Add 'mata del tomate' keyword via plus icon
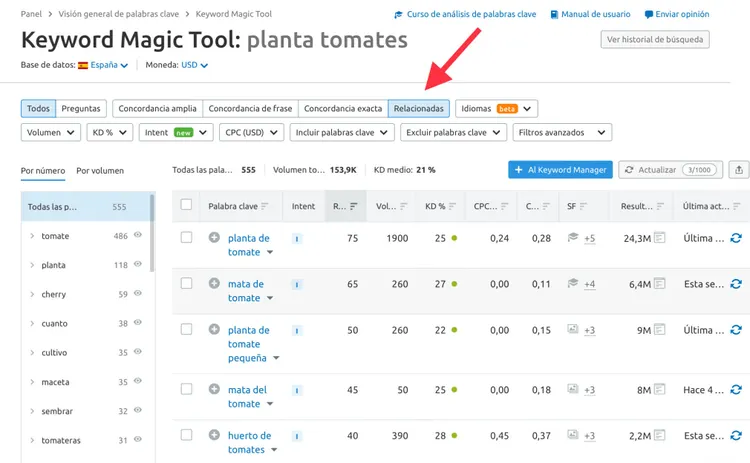 [x=214, y=389]
